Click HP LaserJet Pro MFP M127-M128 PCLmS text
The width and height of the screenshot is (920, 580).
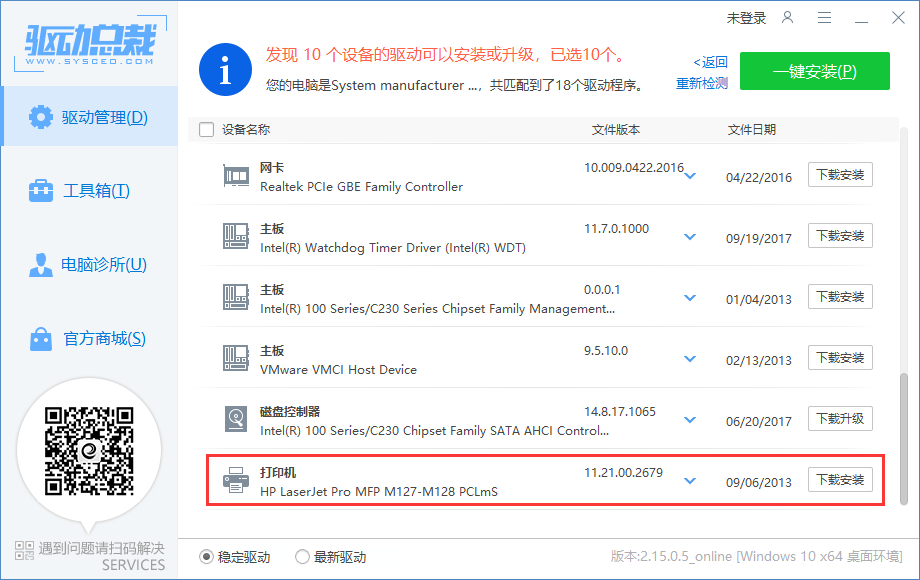(x=379, y=491)
